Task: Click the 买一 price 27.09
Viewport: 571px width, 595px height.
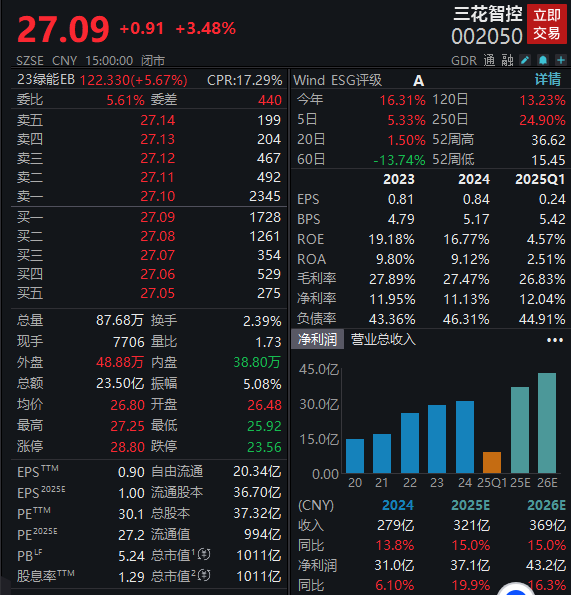Action: [x=157, y=217]
